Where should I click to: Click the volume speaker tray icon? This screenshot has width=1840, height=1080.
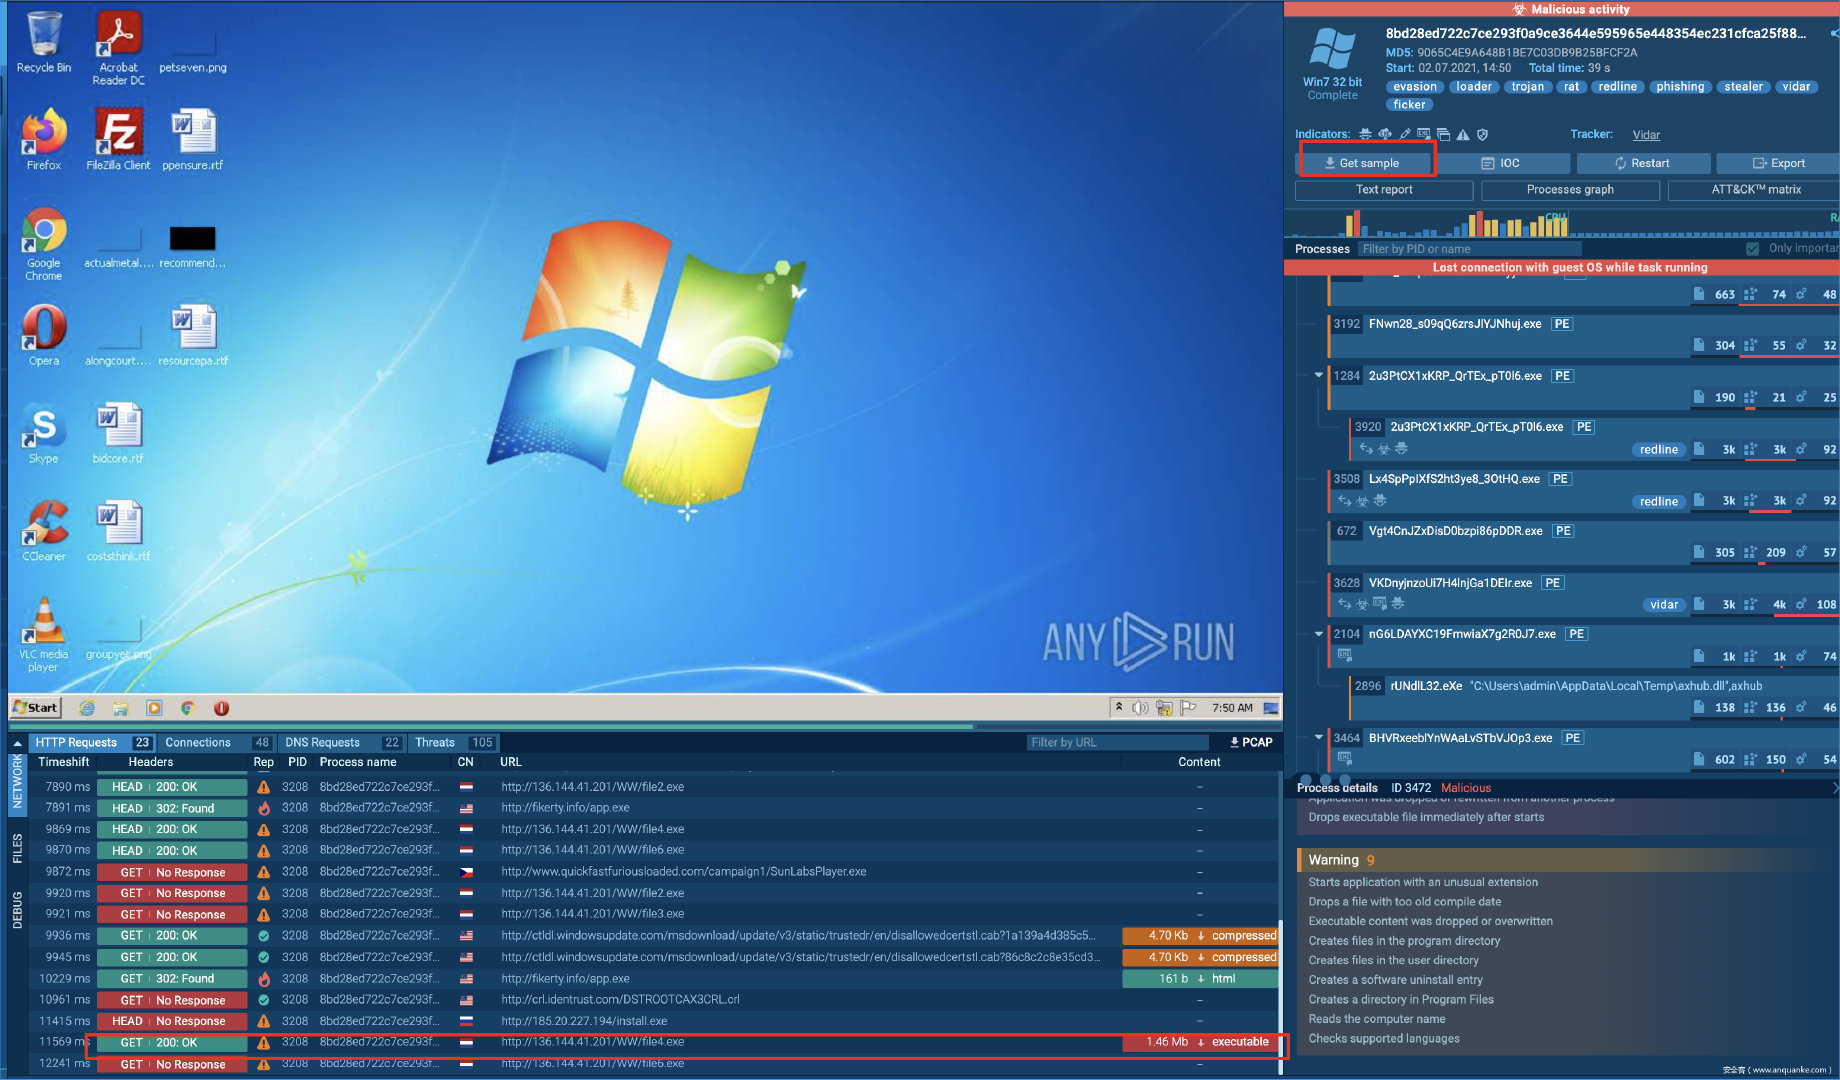[1140, 708]
